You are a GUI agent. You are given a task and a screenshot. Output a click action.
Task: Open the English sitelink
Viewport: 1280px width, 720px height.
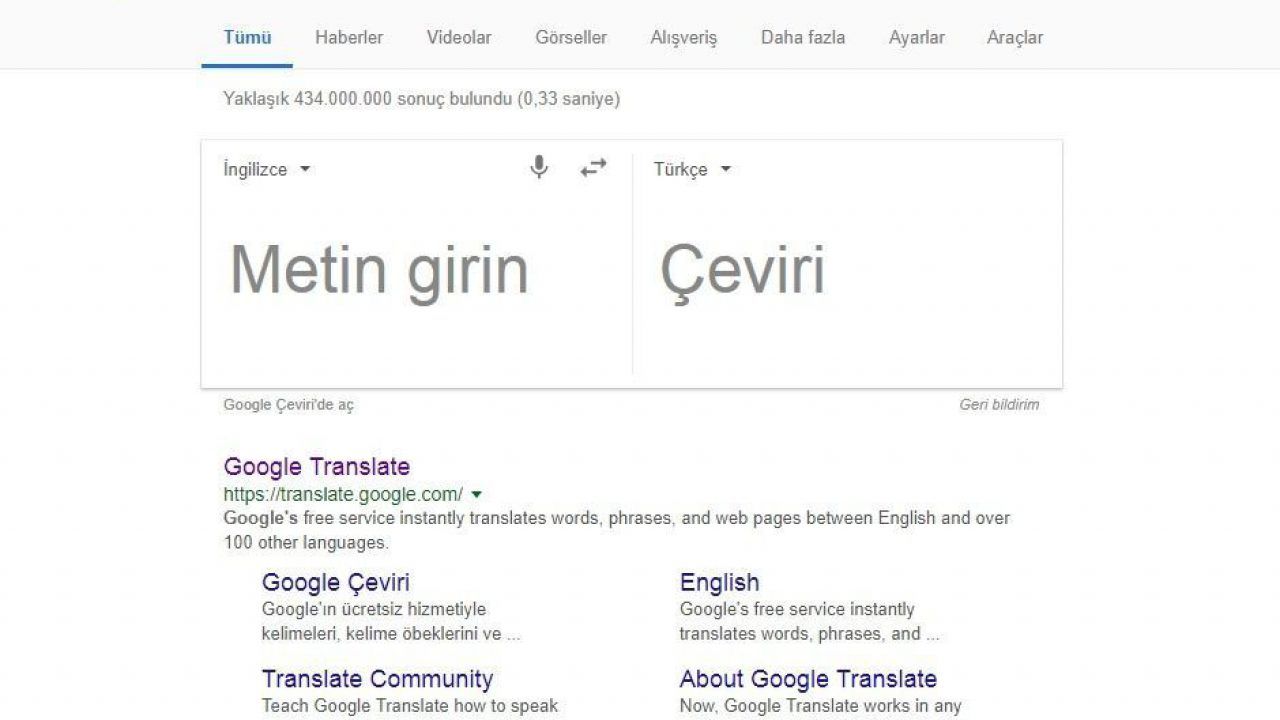[720, 583]
